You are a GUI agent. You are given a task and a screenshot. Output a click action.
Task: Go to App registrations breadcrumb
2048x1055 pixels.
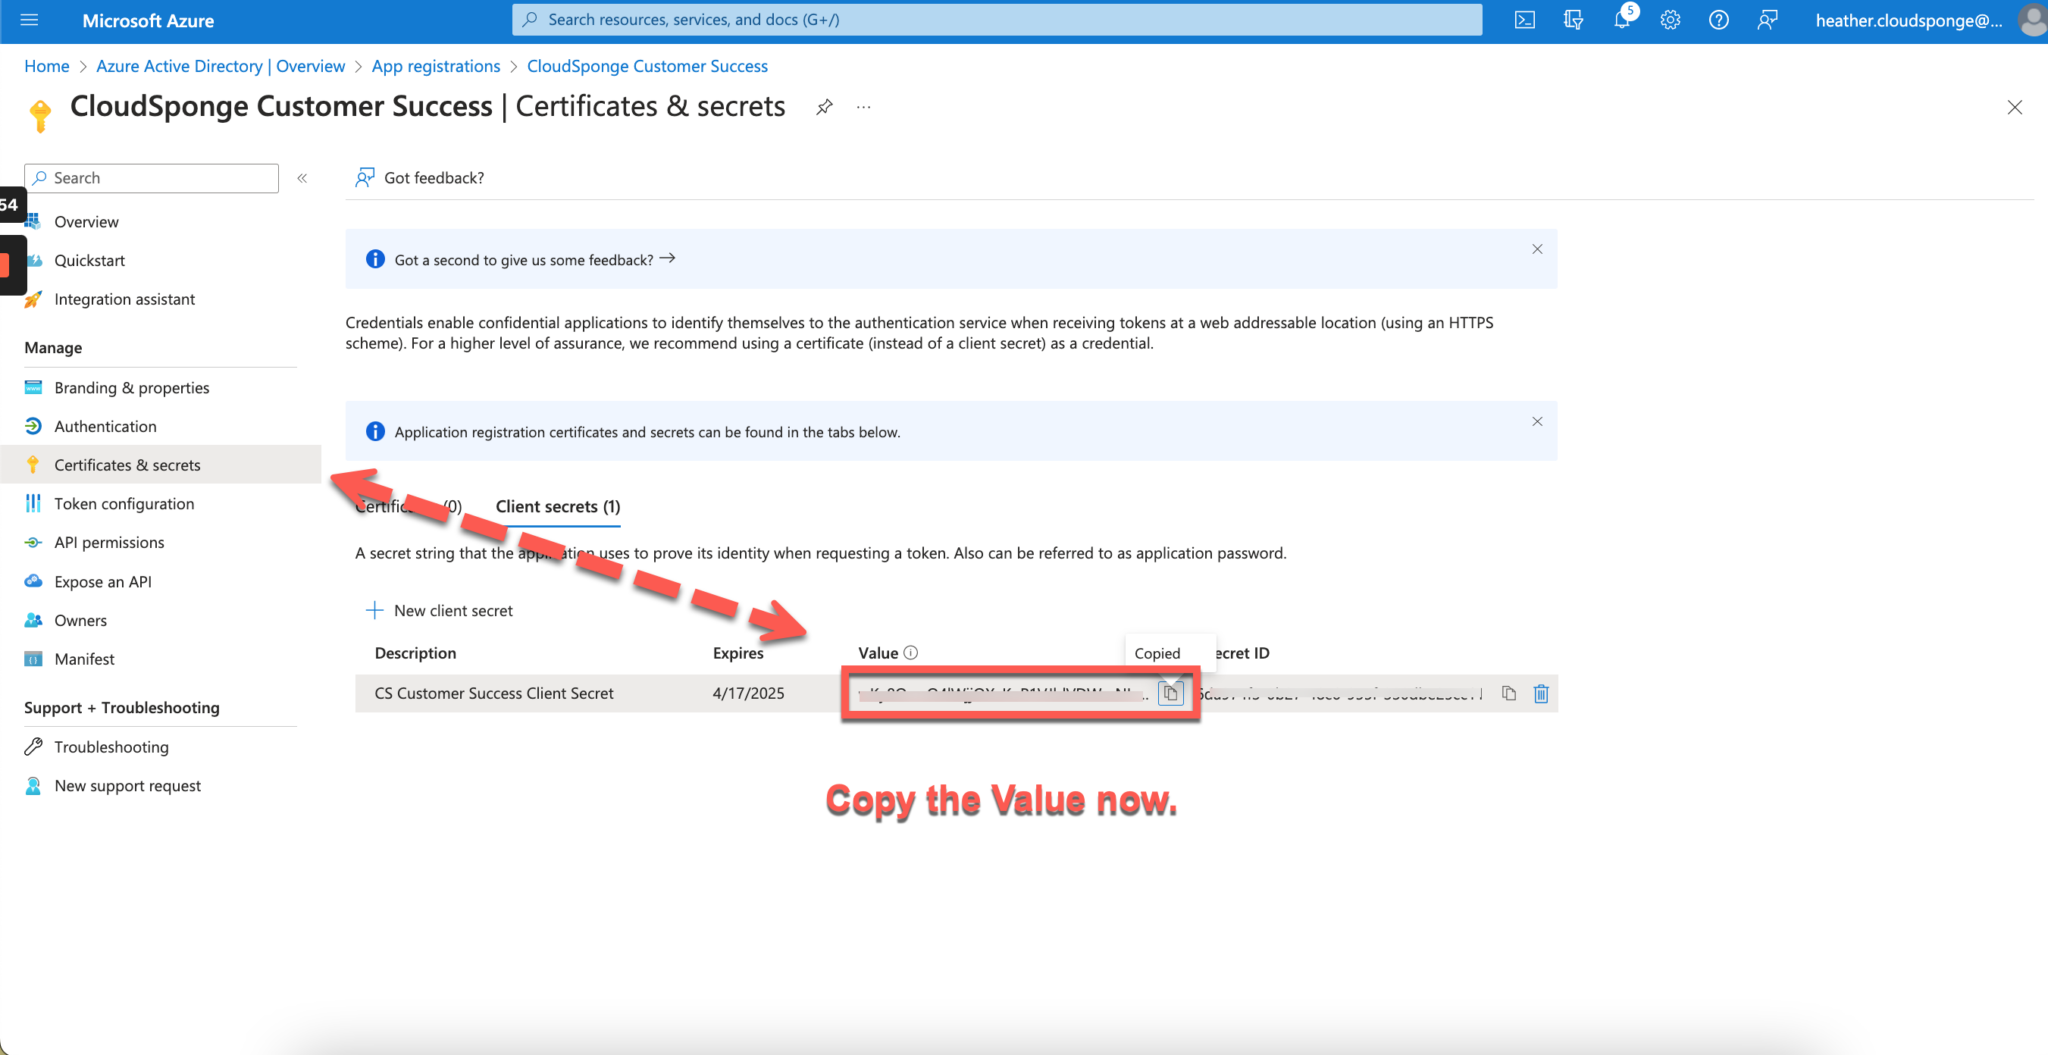[x=435, y=66]
